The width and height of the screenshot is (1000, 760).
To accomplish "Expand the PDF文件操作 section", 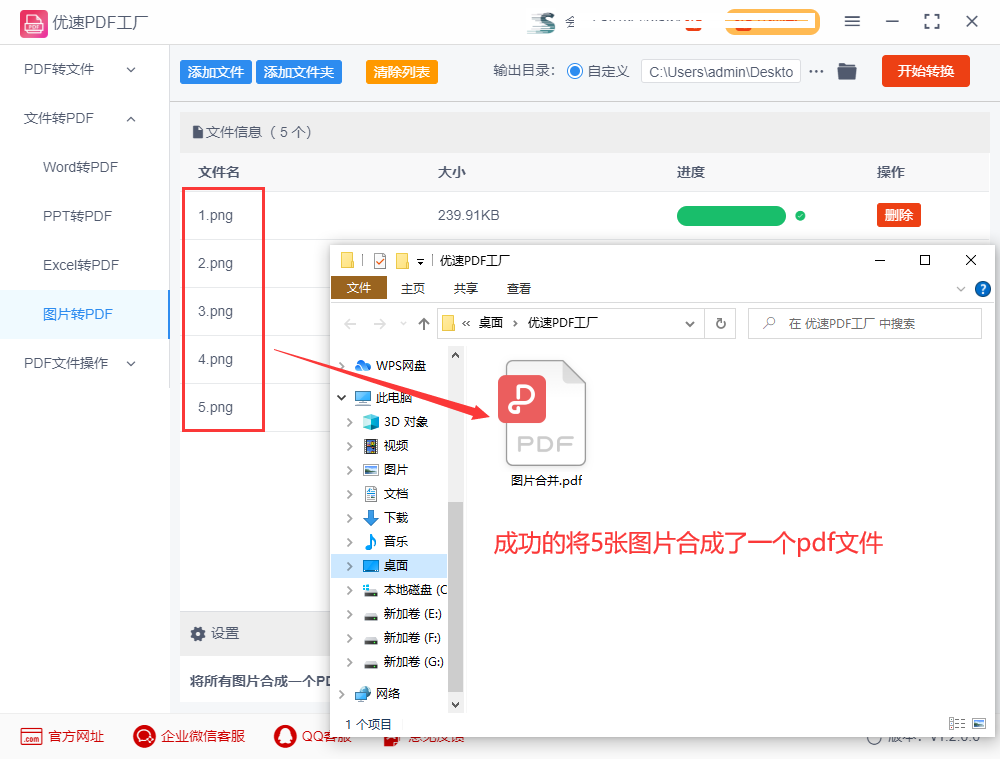I will (x=131, y=363).
